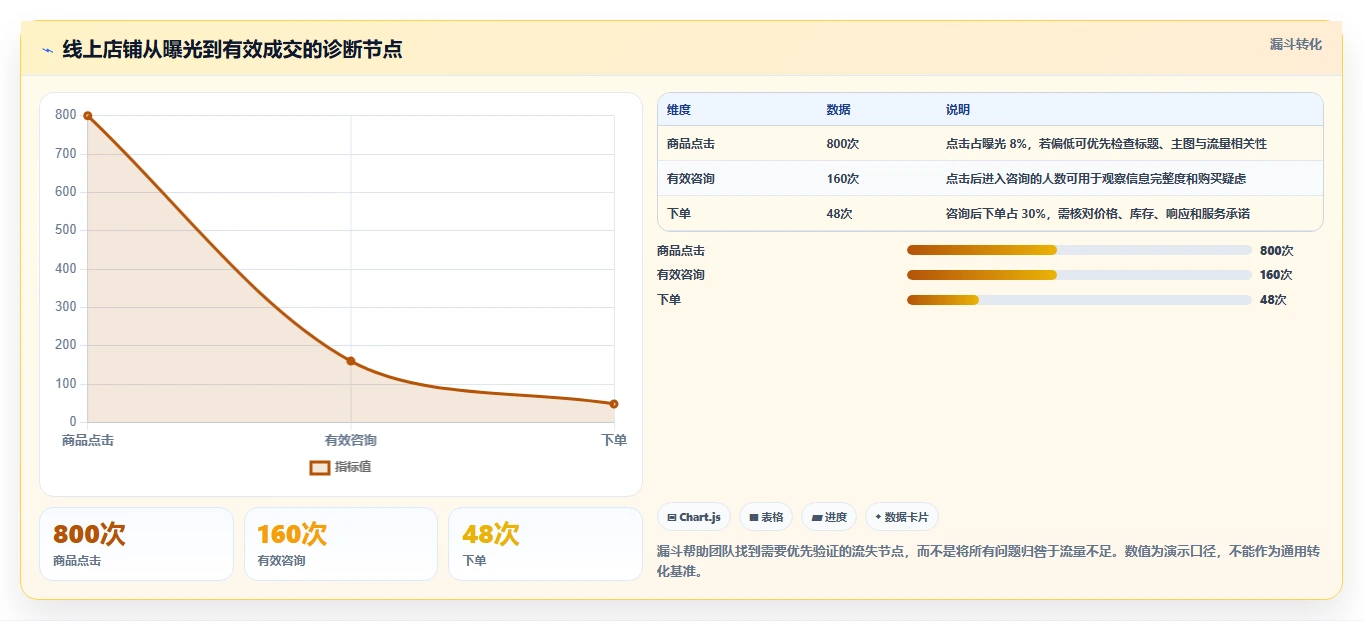Screen dimensions: 1363x621
Task: Select the 有效咨询 data point on chart
Action: pyautogui.click(x=351, y=361)
